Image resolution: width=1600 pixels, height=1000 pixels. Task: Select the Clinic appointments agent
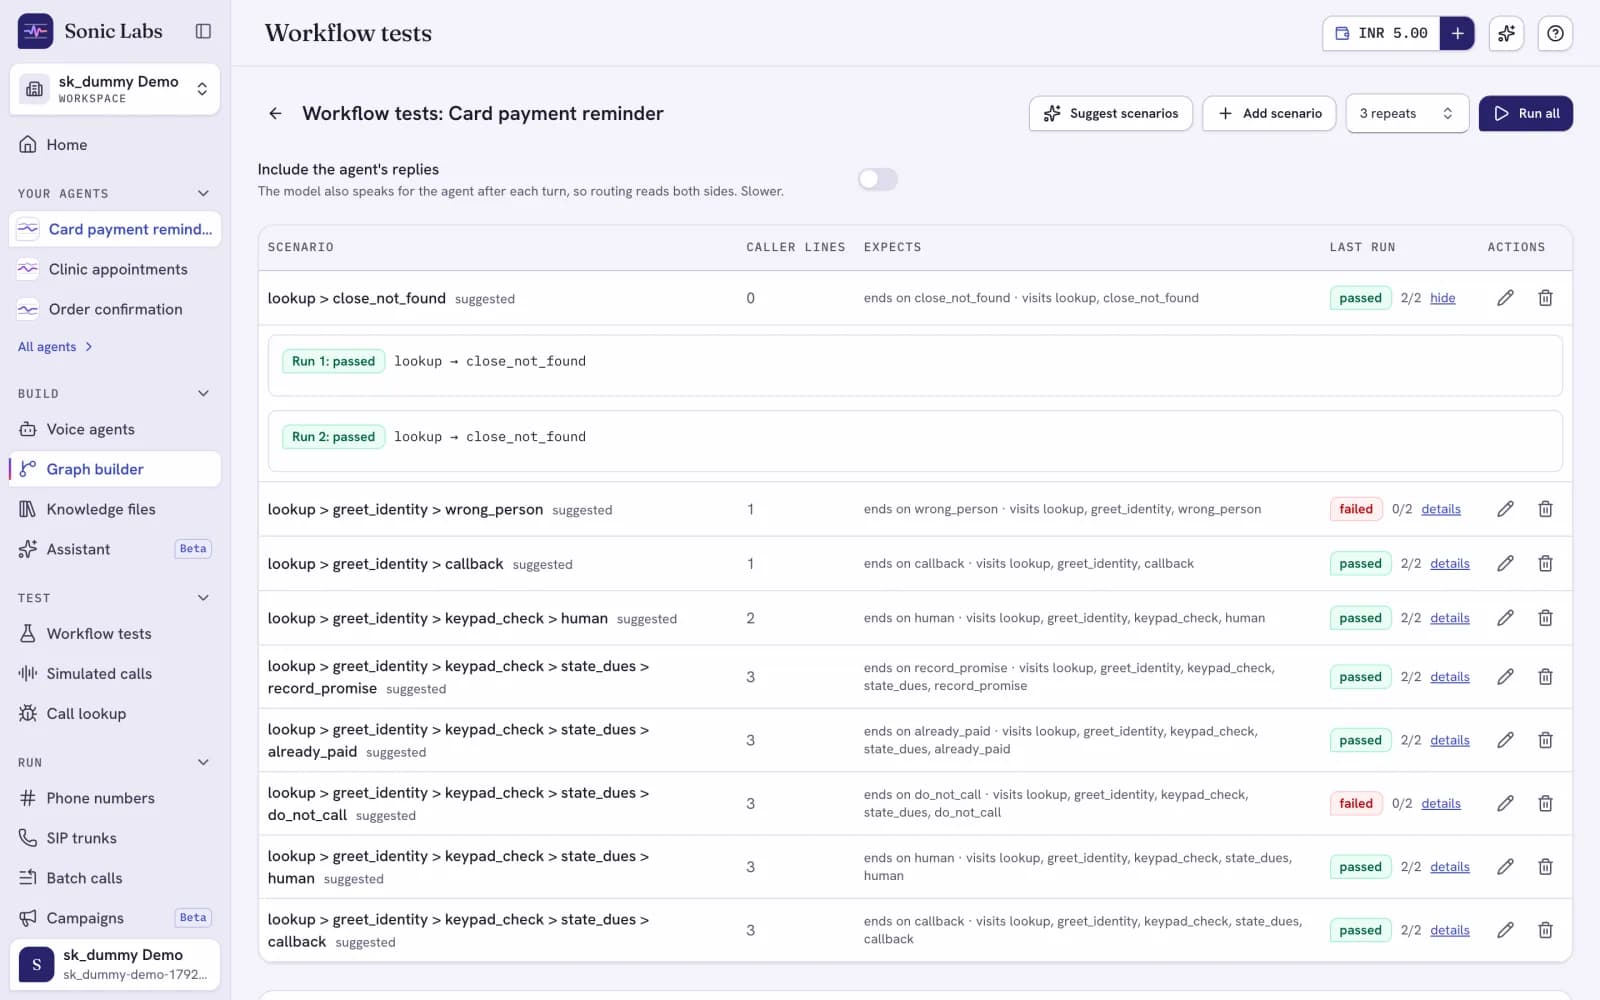click(x=115, y=269)
